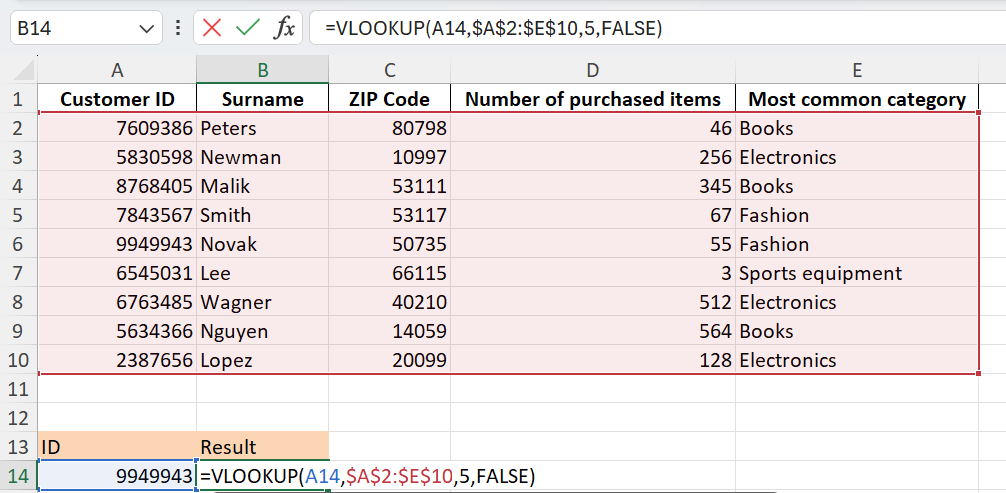The height and width of the screenshot is (493, 1006).
Task: Click the Select All corner triangle
Action: [x=24, y=69]
